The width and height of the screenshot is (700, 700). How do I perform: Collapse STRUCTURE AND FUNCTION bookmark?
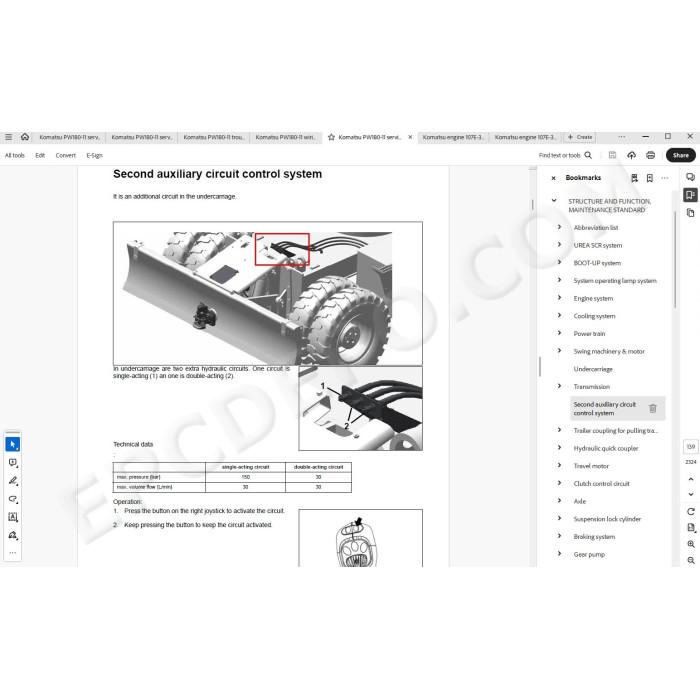click(554, 201)
